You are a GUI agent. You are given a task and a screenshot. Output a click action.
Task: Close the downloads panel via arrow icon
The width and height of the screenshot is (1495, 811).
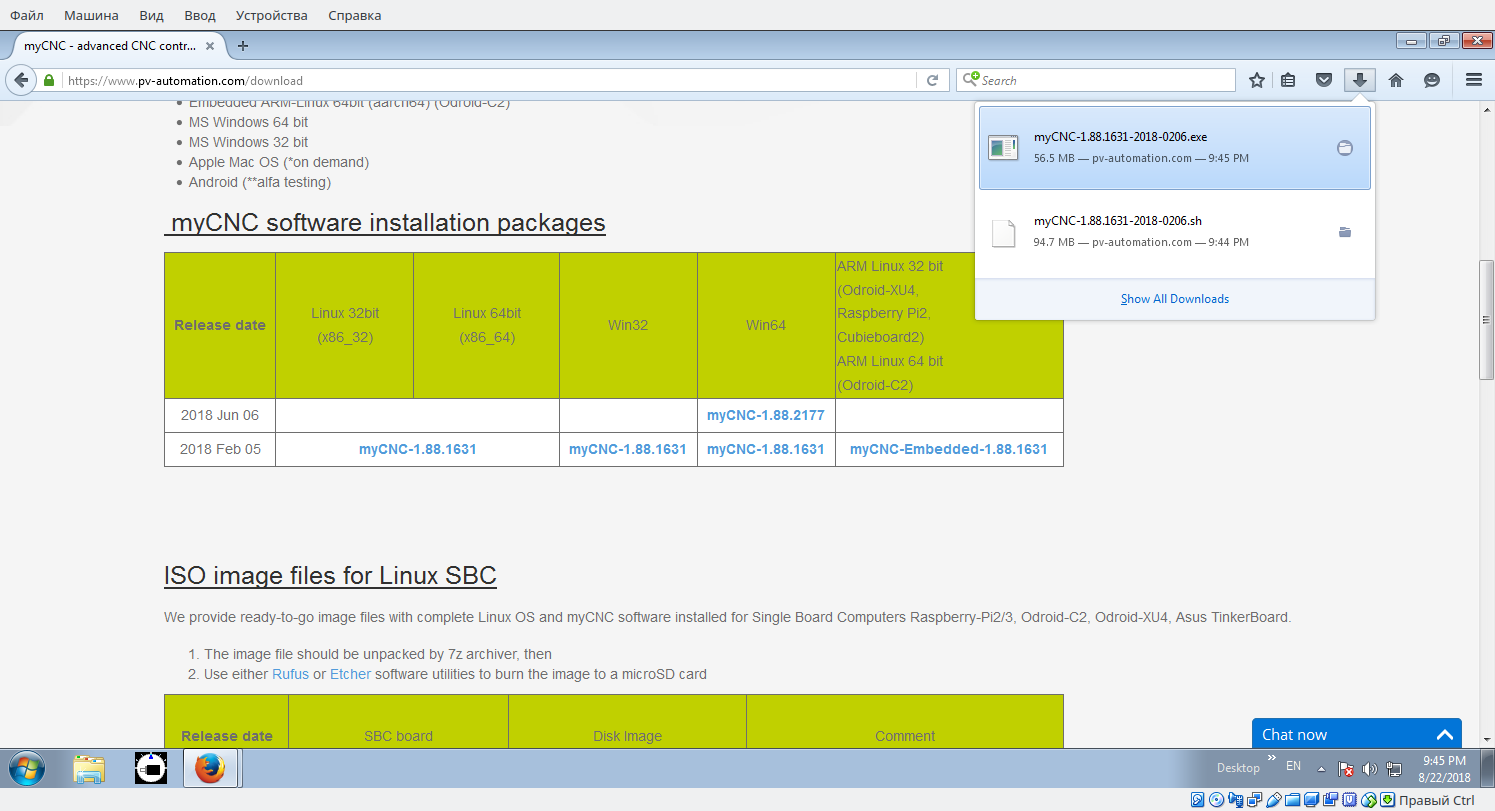coord(1359,80)
